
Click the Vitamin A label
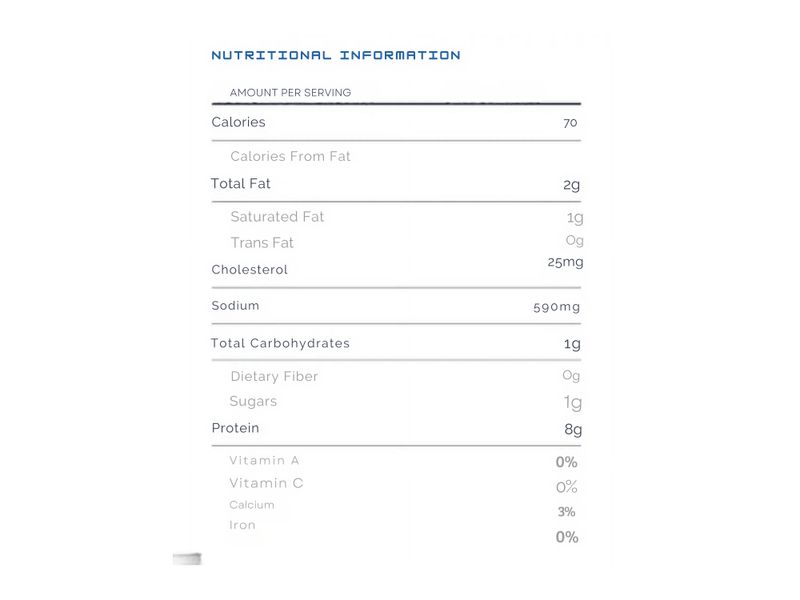(x=264, y=460)
